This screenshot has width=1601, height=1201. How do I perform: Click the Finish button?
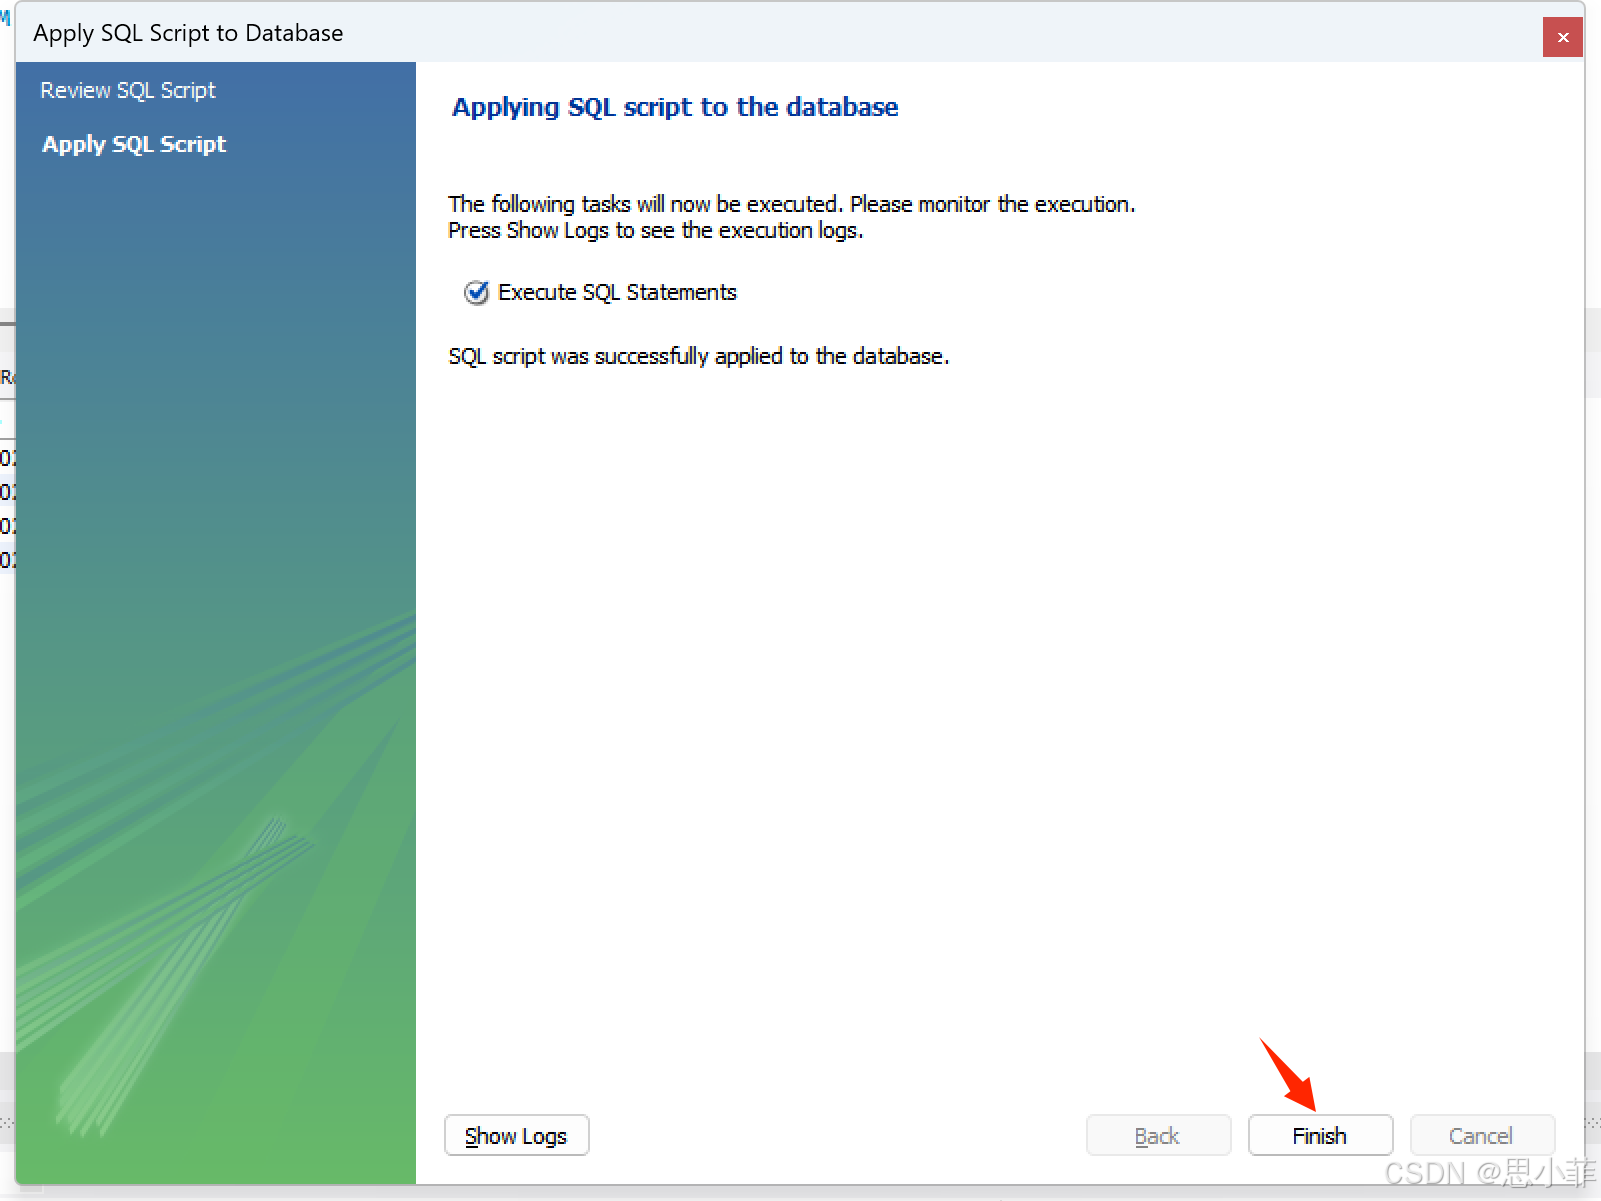pyautogui.click(x=1319, y=1135)
